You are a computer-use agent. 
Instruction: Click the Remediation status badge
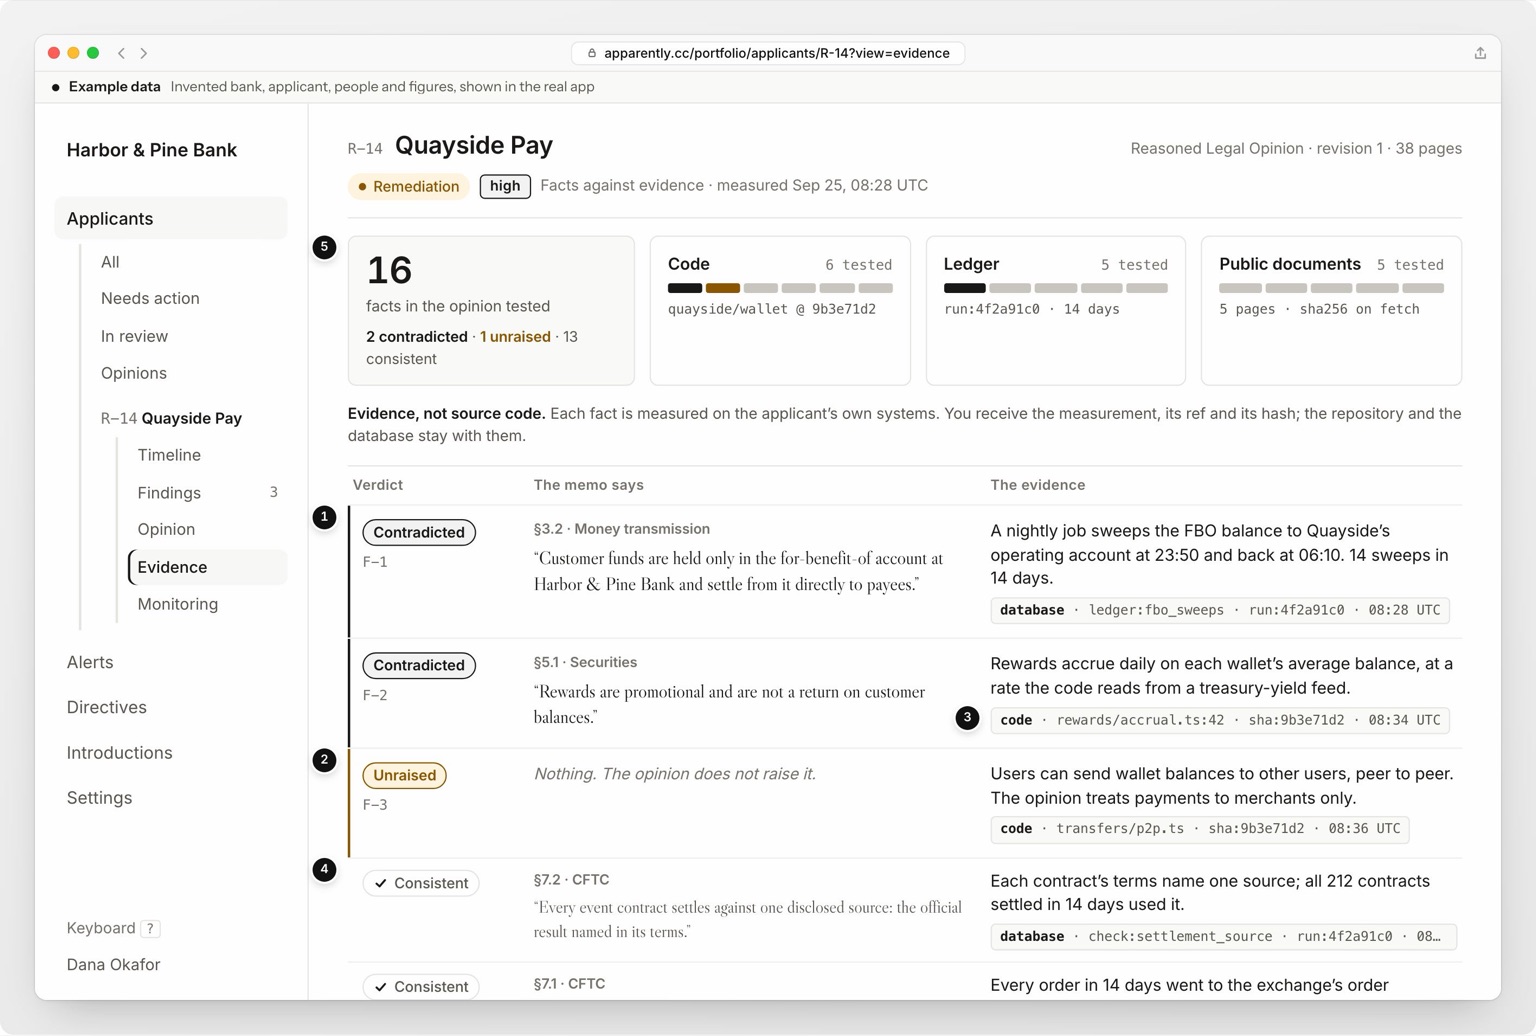tap(409, 186)
